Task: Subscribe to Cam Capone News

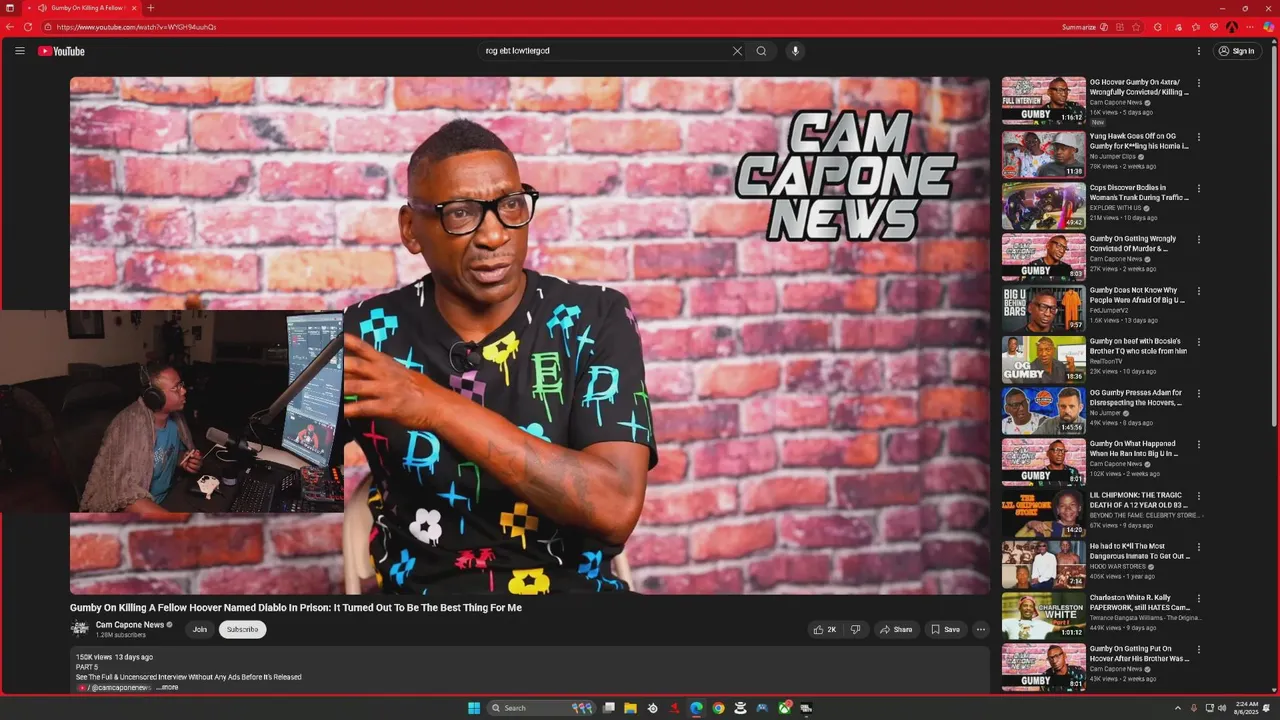Action: pyautogui.click(x=242, y=629)
